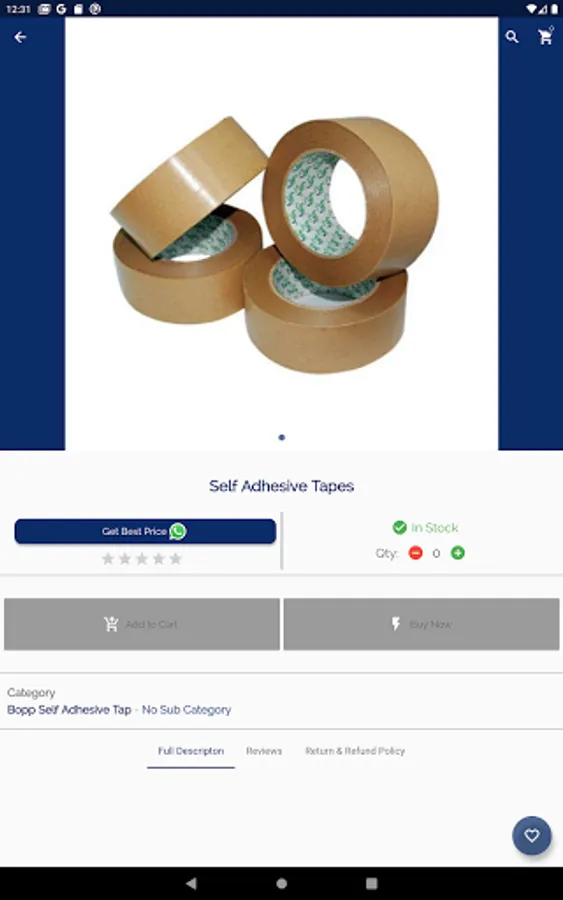
Task: Click Get Best Price button
Action: pyautogui.click(x=145, y=532)
